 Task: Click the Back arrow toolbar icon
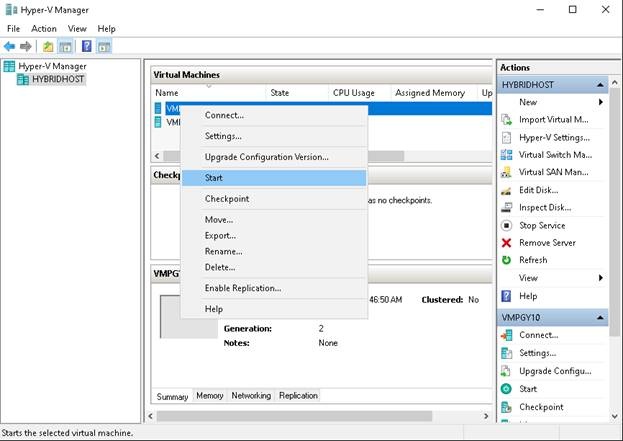click(x=10, y=46)
